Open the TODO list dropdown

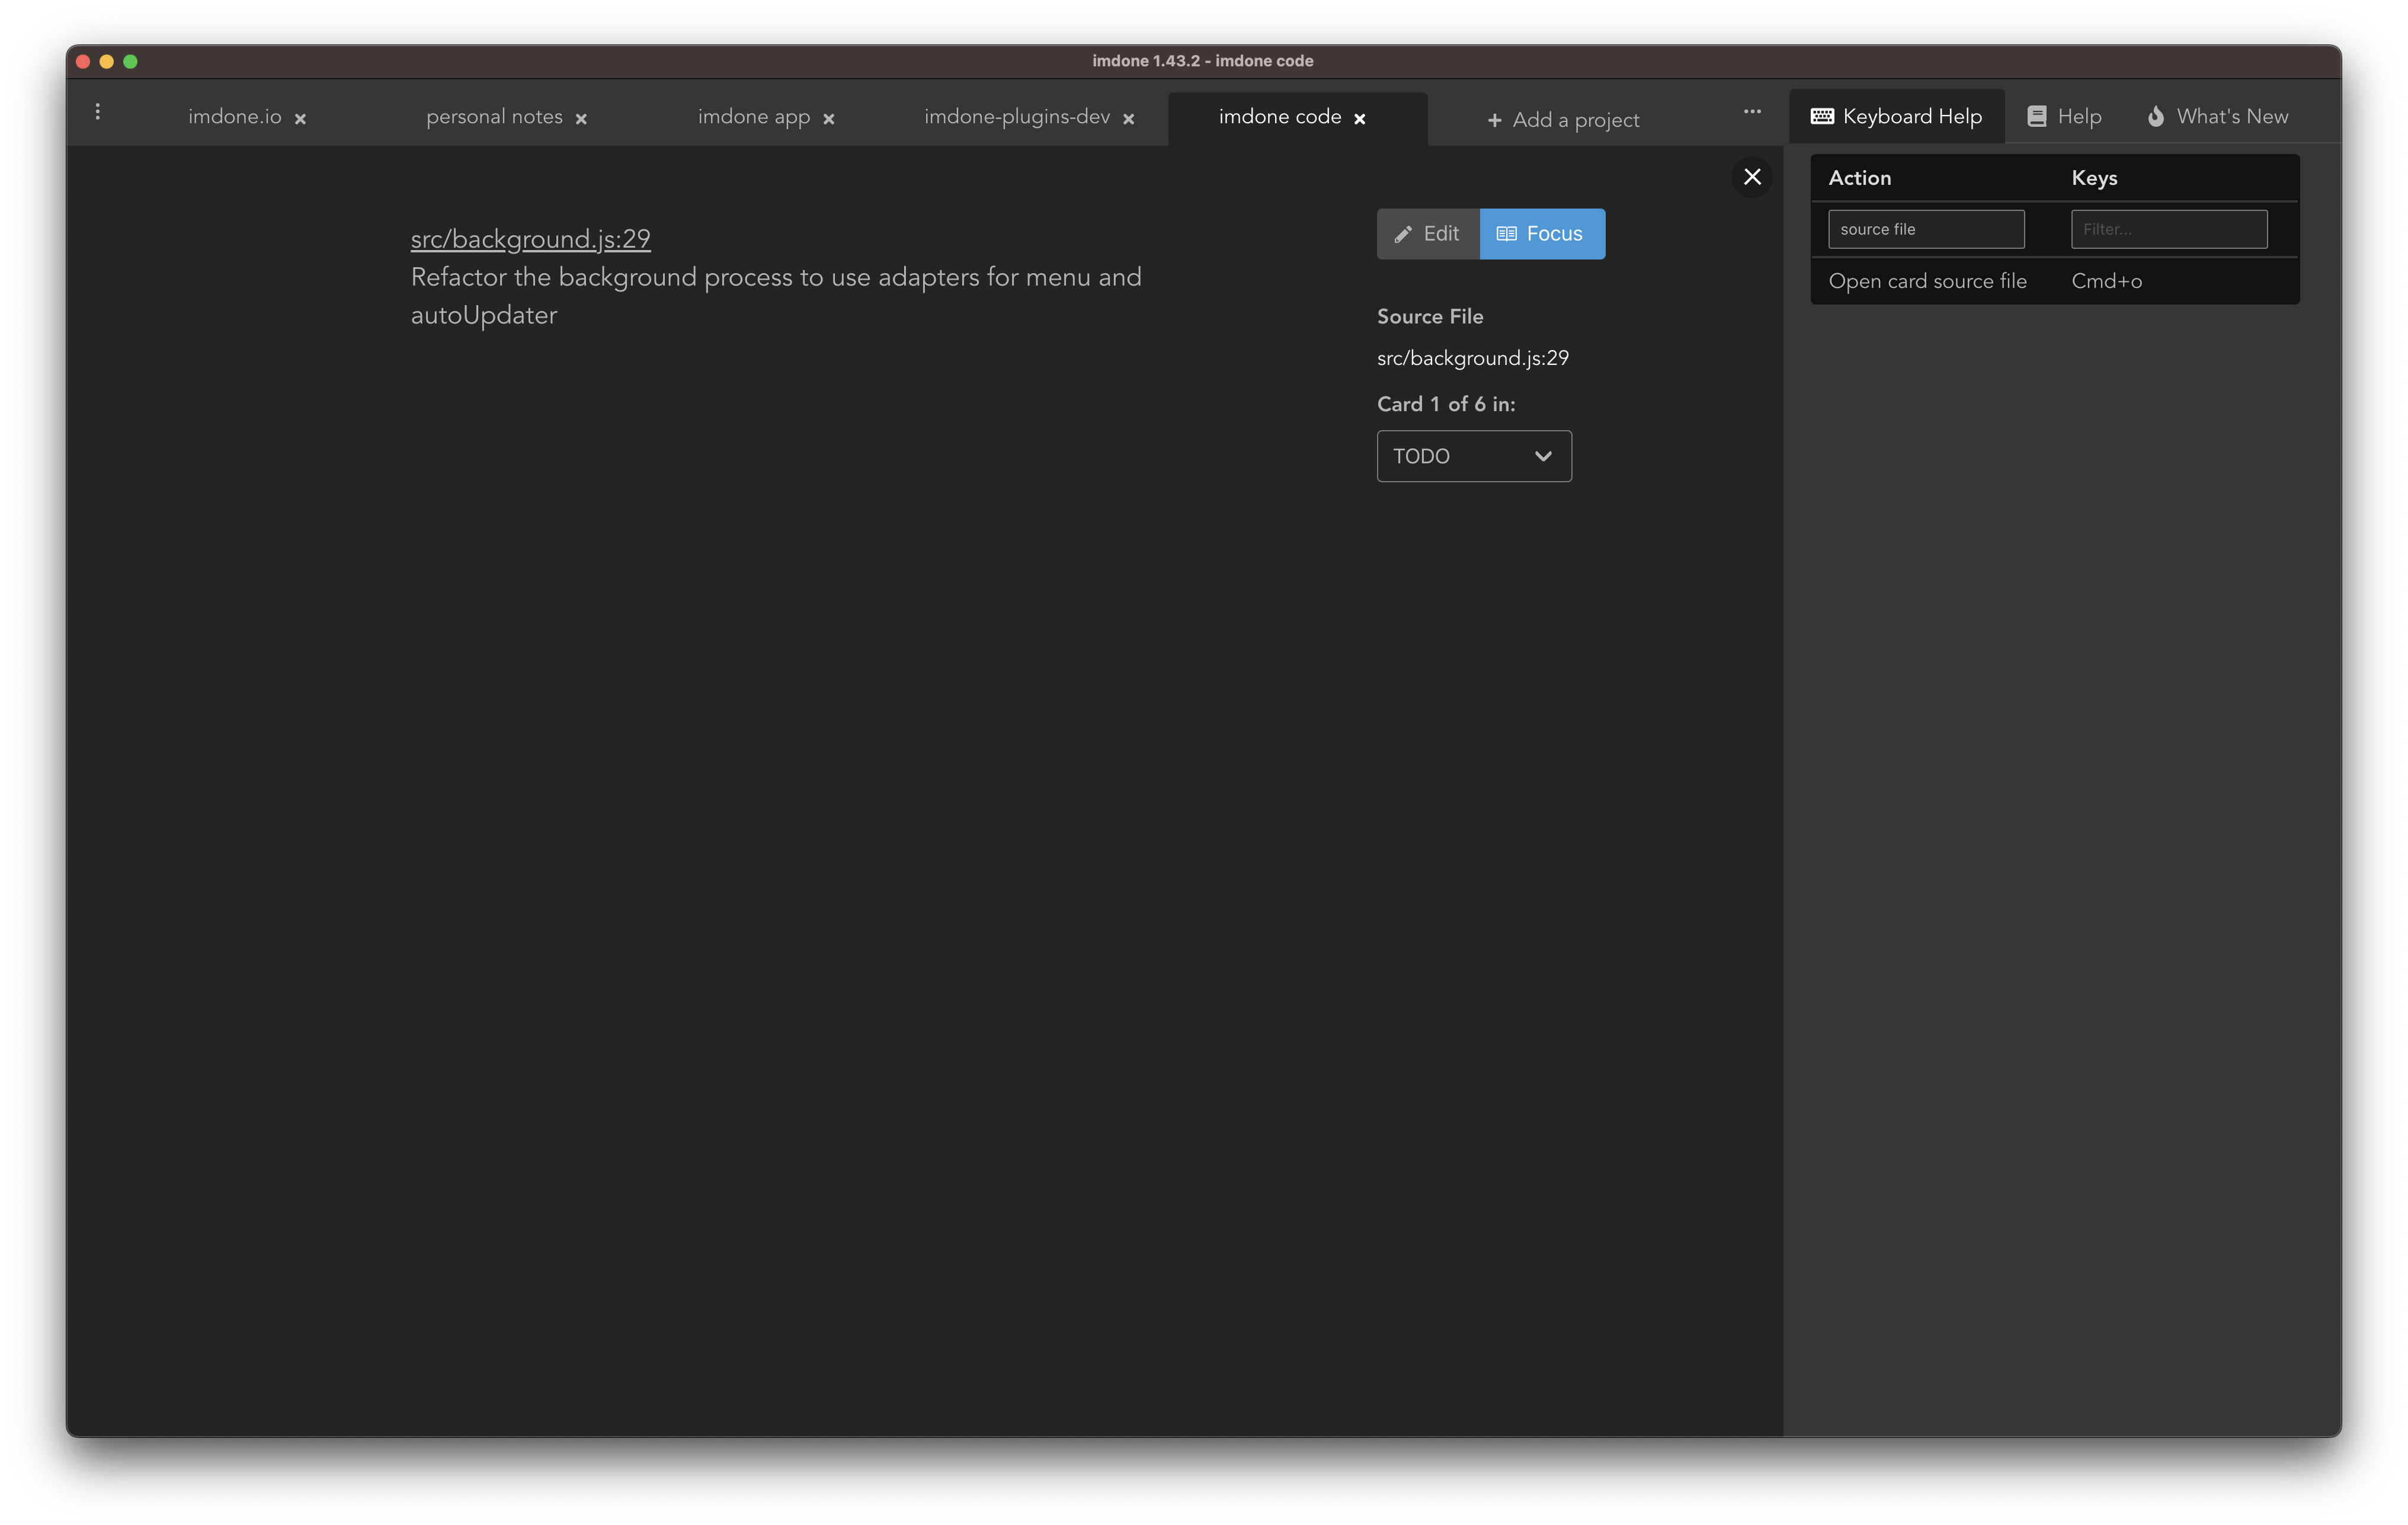point(1474,456)
